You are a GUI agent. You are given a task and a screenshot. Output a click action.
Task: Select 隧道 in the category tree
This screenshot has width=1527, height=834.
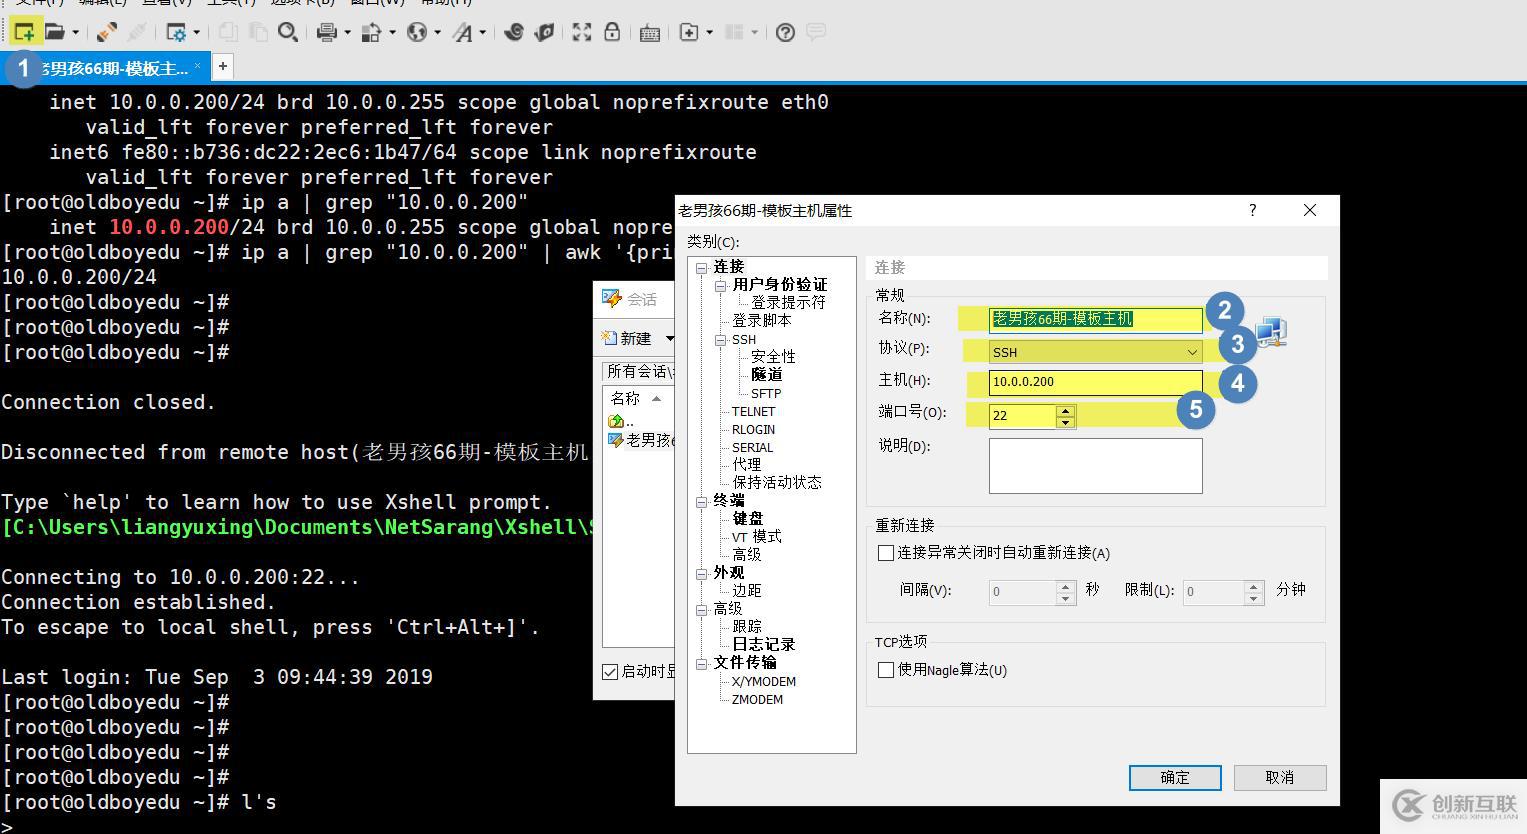pos(766,375)
